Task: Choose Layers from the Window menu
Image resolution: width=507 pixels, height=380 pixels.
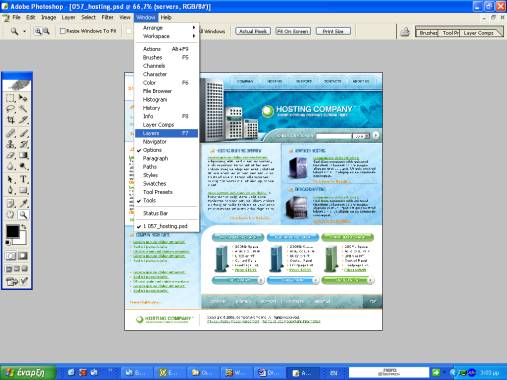Action: click(x=166, y=133)
